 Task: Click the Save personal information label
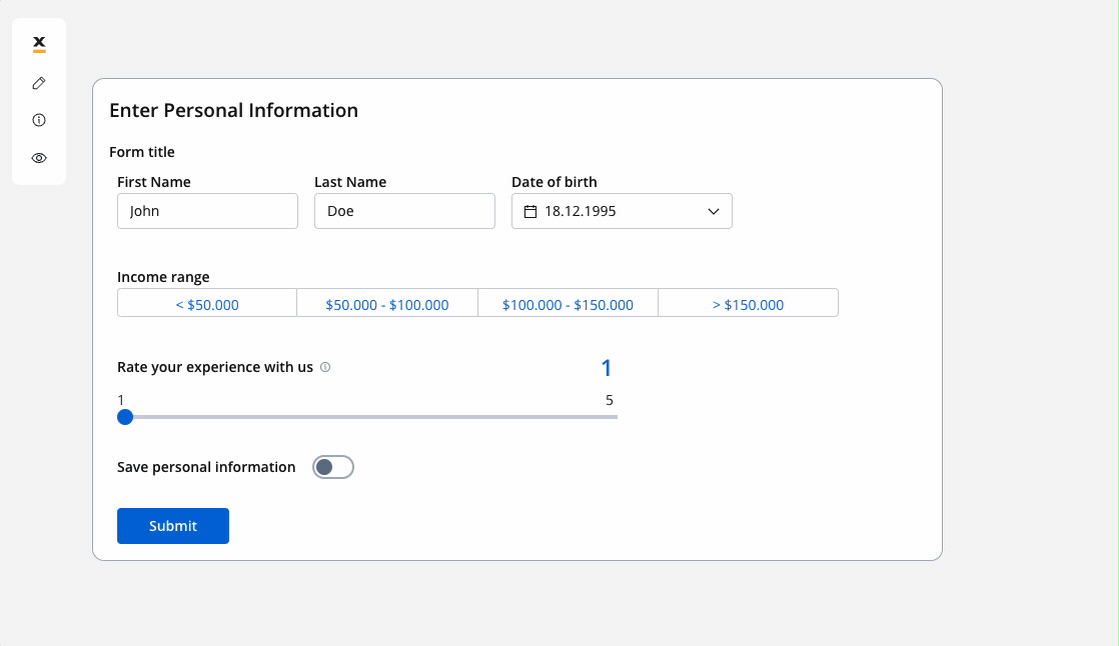(206, 467)
